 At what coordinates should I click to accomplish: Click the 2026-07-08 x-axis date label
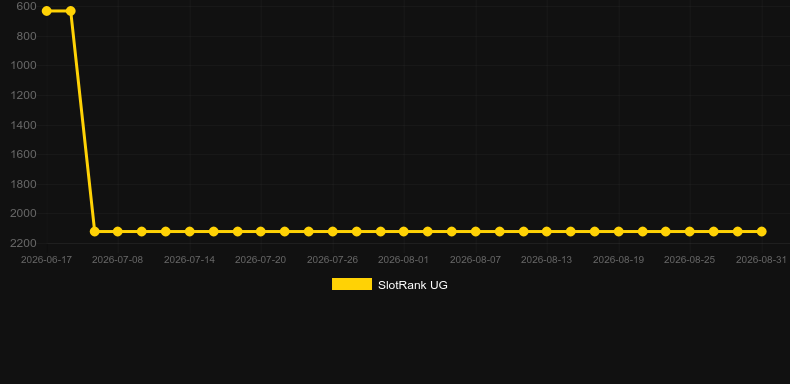(117, 260)
